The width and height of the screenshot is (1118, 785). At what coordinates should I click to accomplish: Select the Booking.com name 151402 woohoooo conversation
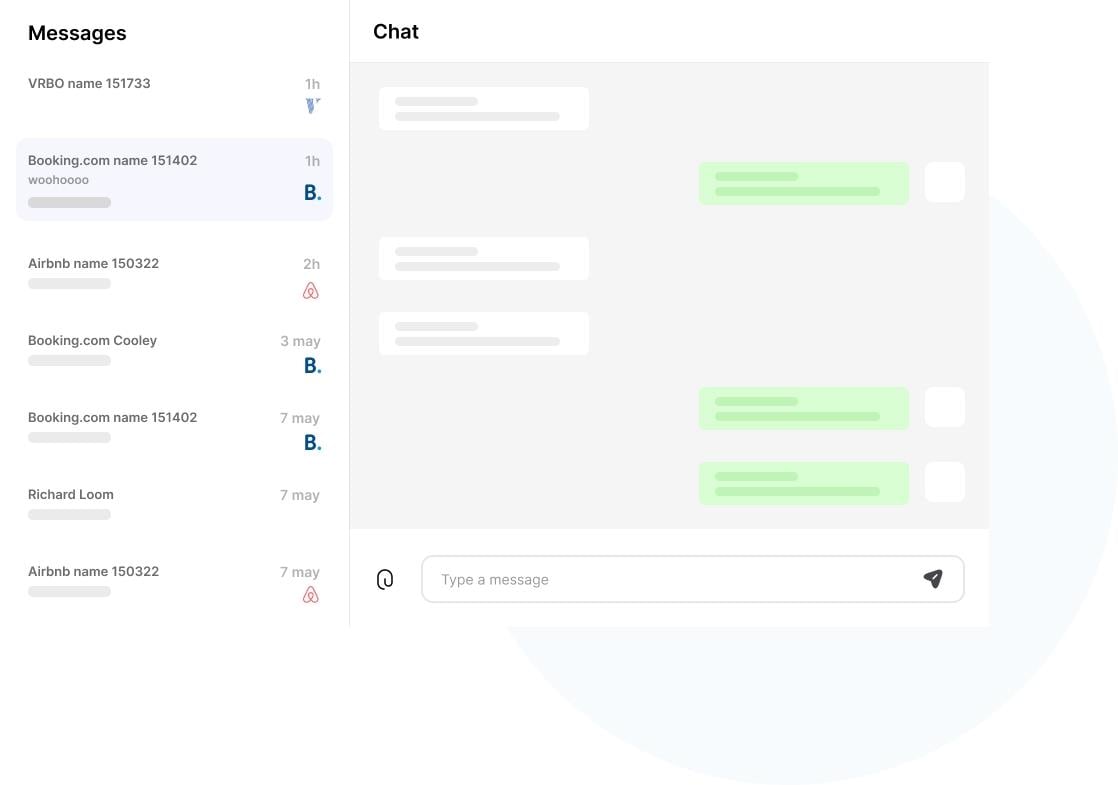tap(174, 179)
